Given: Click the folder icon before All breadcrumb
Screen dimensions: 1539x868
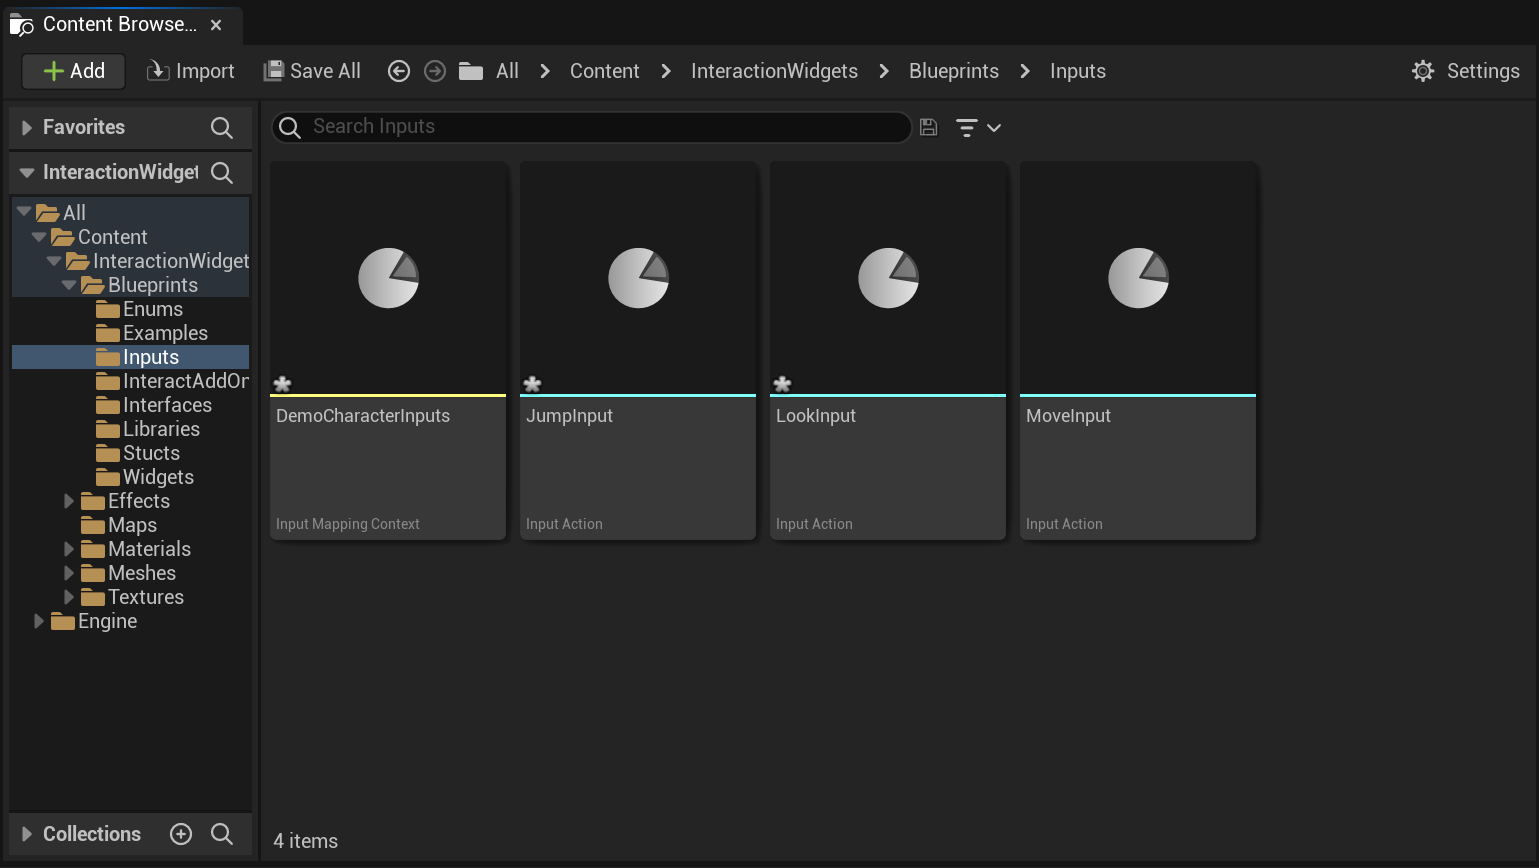Looking at the screenshot, I should pos(471,71).
